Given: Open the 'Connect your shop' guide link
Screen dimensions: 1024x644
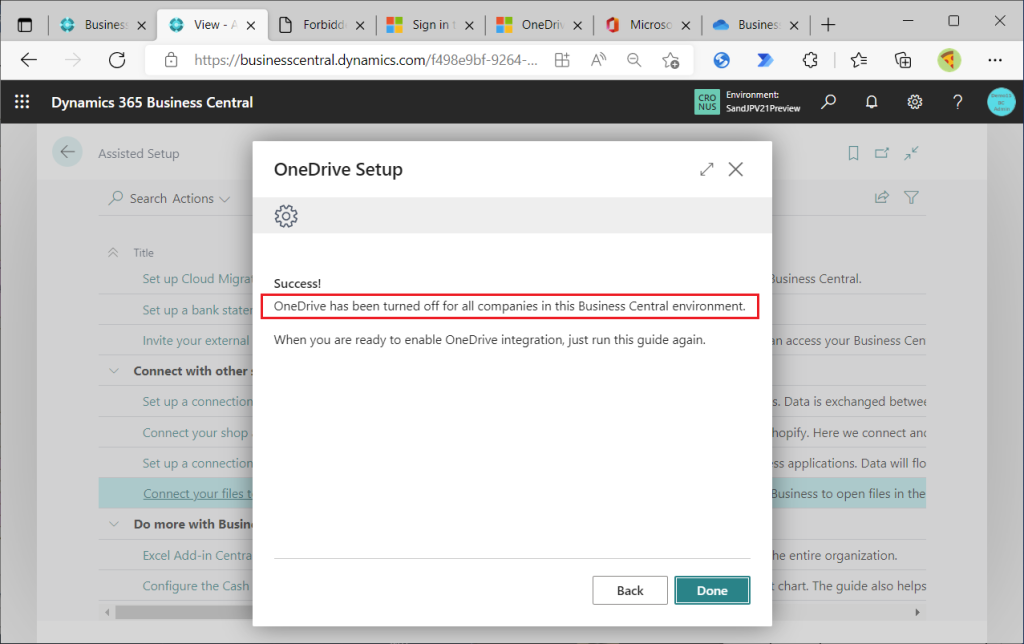Looking at the screenshot, I should pos(195,432).
